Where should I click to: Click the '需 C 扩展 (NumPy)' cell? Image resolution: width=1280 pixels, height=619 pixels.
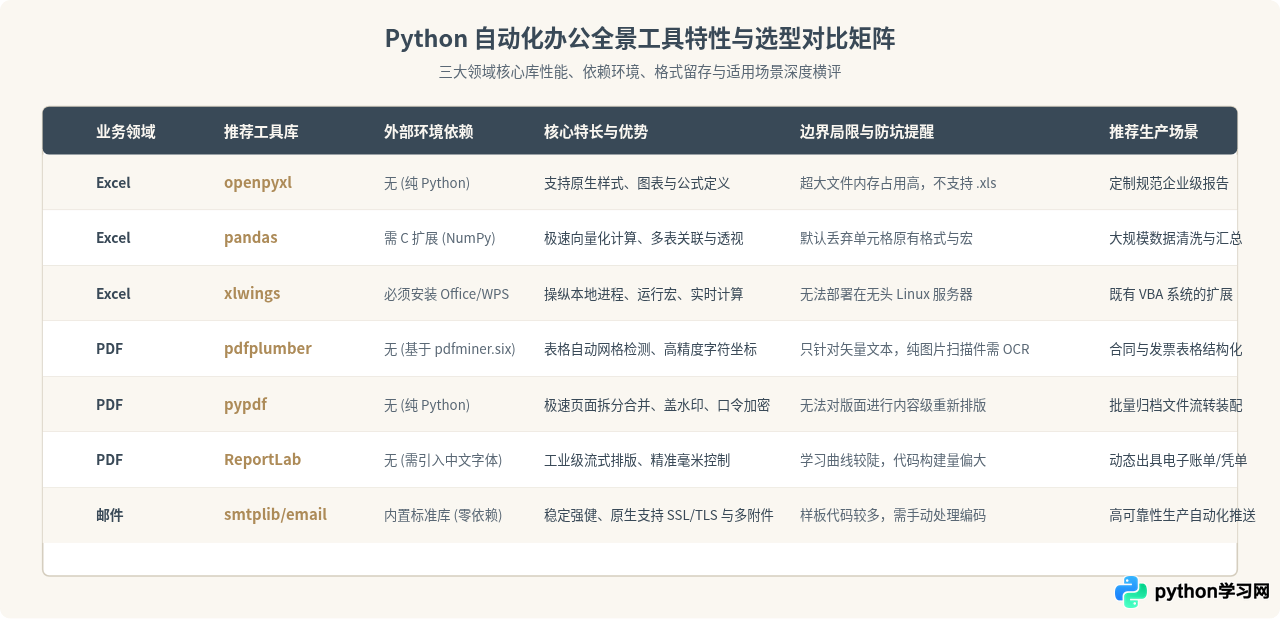pos(440,239)
